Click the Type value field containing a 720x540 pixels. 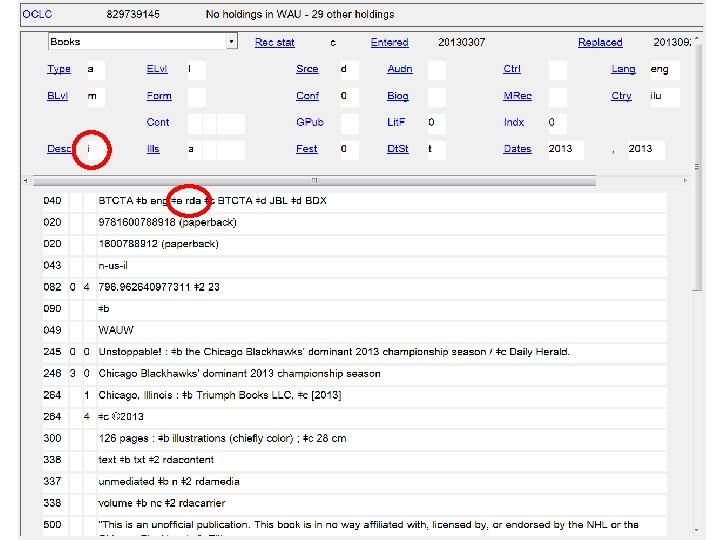(x=96, y=70)
